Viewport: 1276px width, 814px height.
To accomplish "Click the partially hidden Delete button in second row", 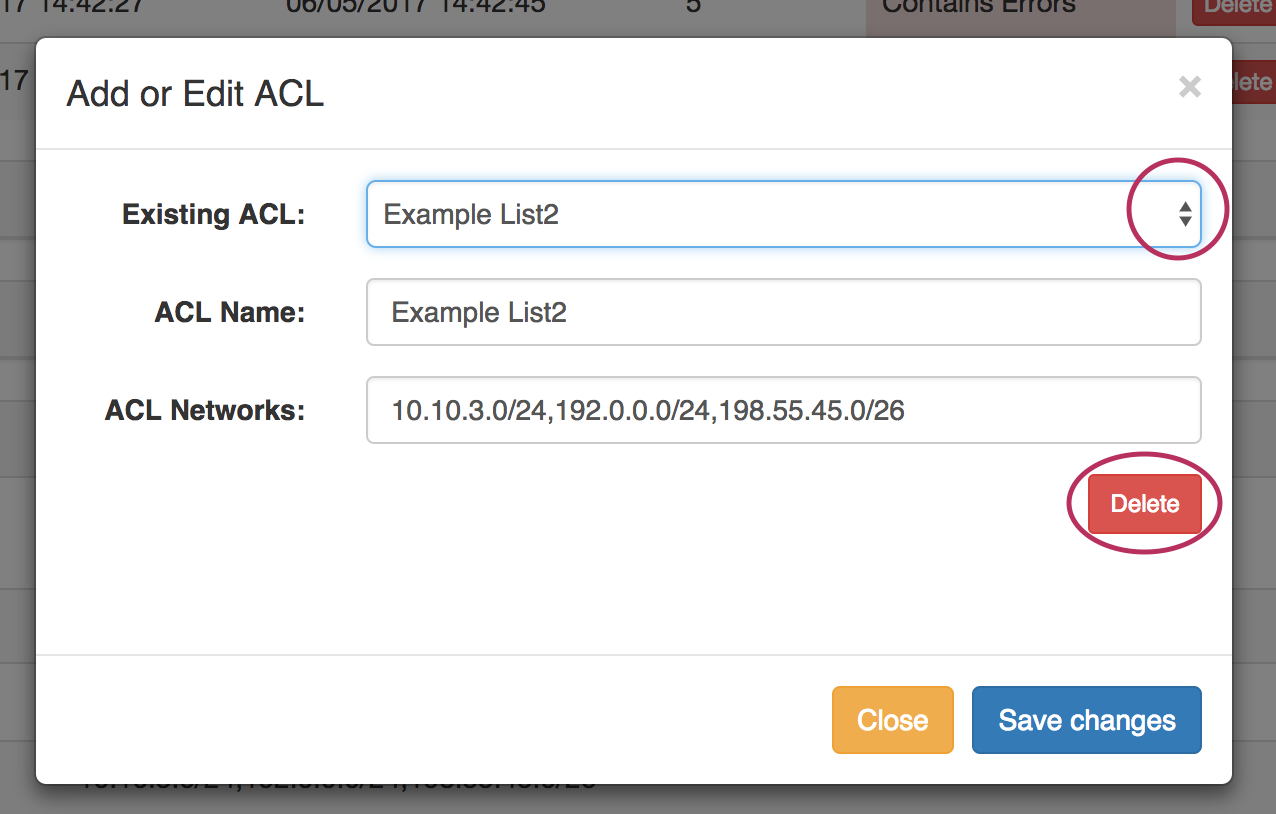I will tap(1254, 82).
